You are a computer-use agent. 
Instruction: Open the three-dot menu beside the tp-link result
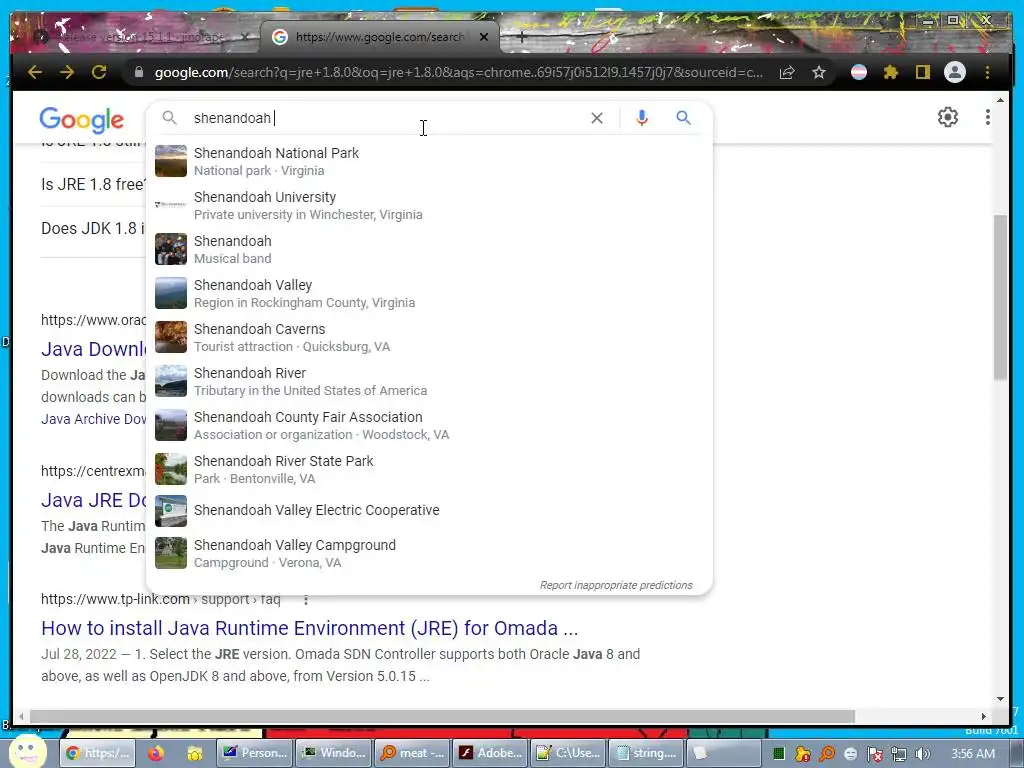(x=306, y=600)
